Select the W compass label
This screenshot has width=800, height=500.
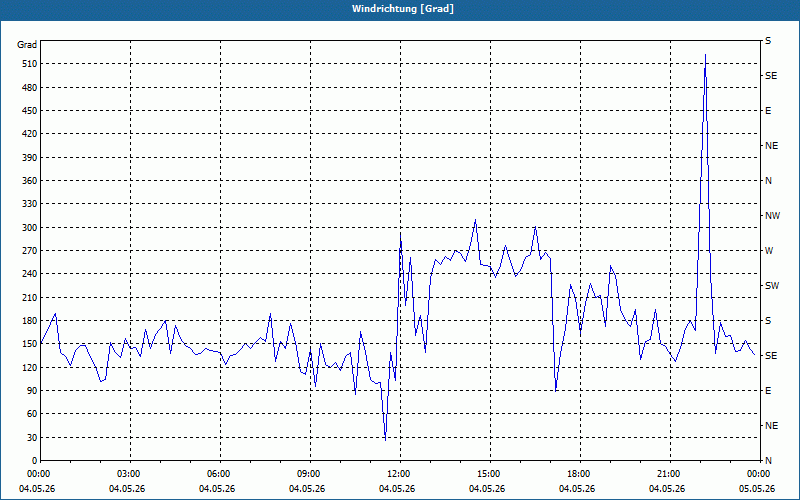tap(769, 251)
